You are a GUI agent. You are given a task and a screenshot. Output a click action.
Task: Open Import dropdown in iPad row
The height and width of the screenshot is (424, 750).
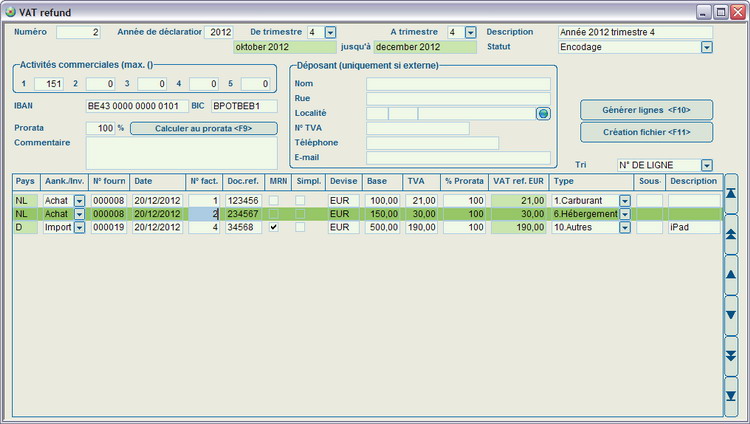(x=79, y=227)
